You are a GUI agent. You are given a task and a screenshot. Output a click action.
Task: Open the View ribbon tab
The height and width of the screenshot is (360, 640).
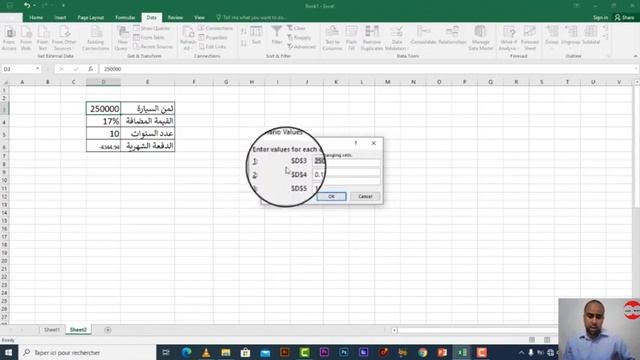click(199, 18)
